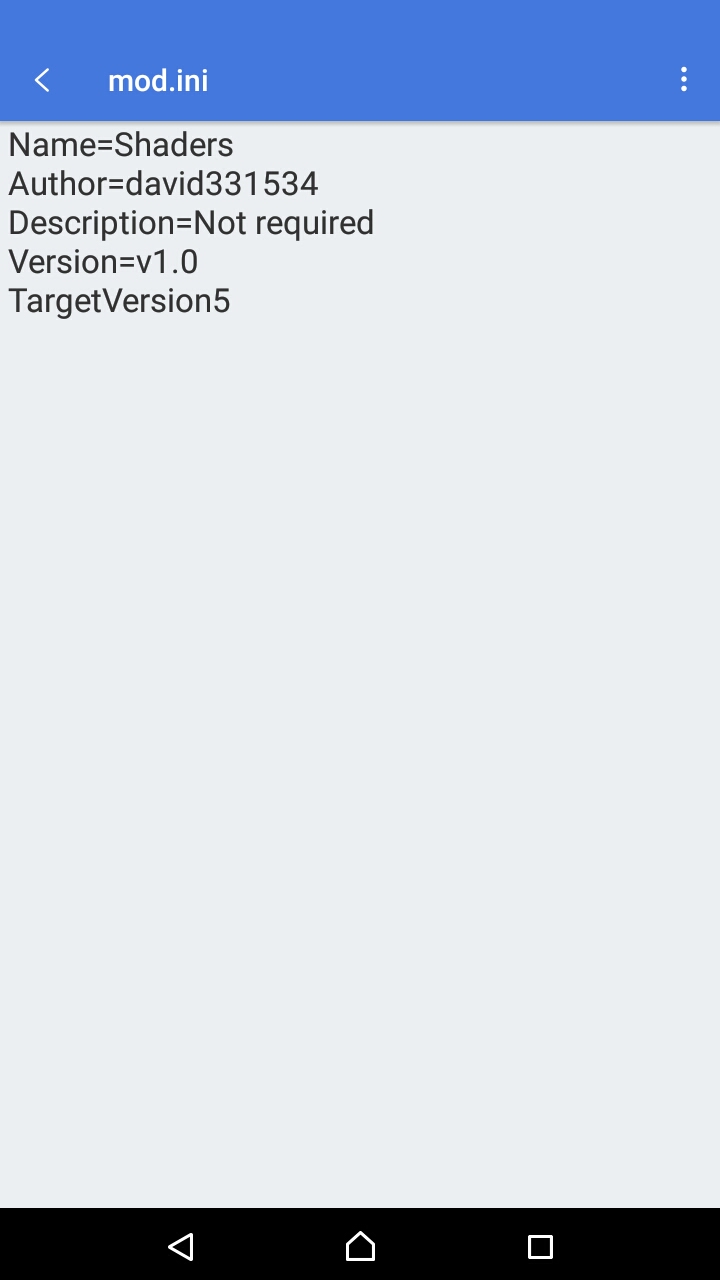Screen dimensions: 720x1280
Task: Place the cursor on the Name=Shaders line
Action: [121, 145]
